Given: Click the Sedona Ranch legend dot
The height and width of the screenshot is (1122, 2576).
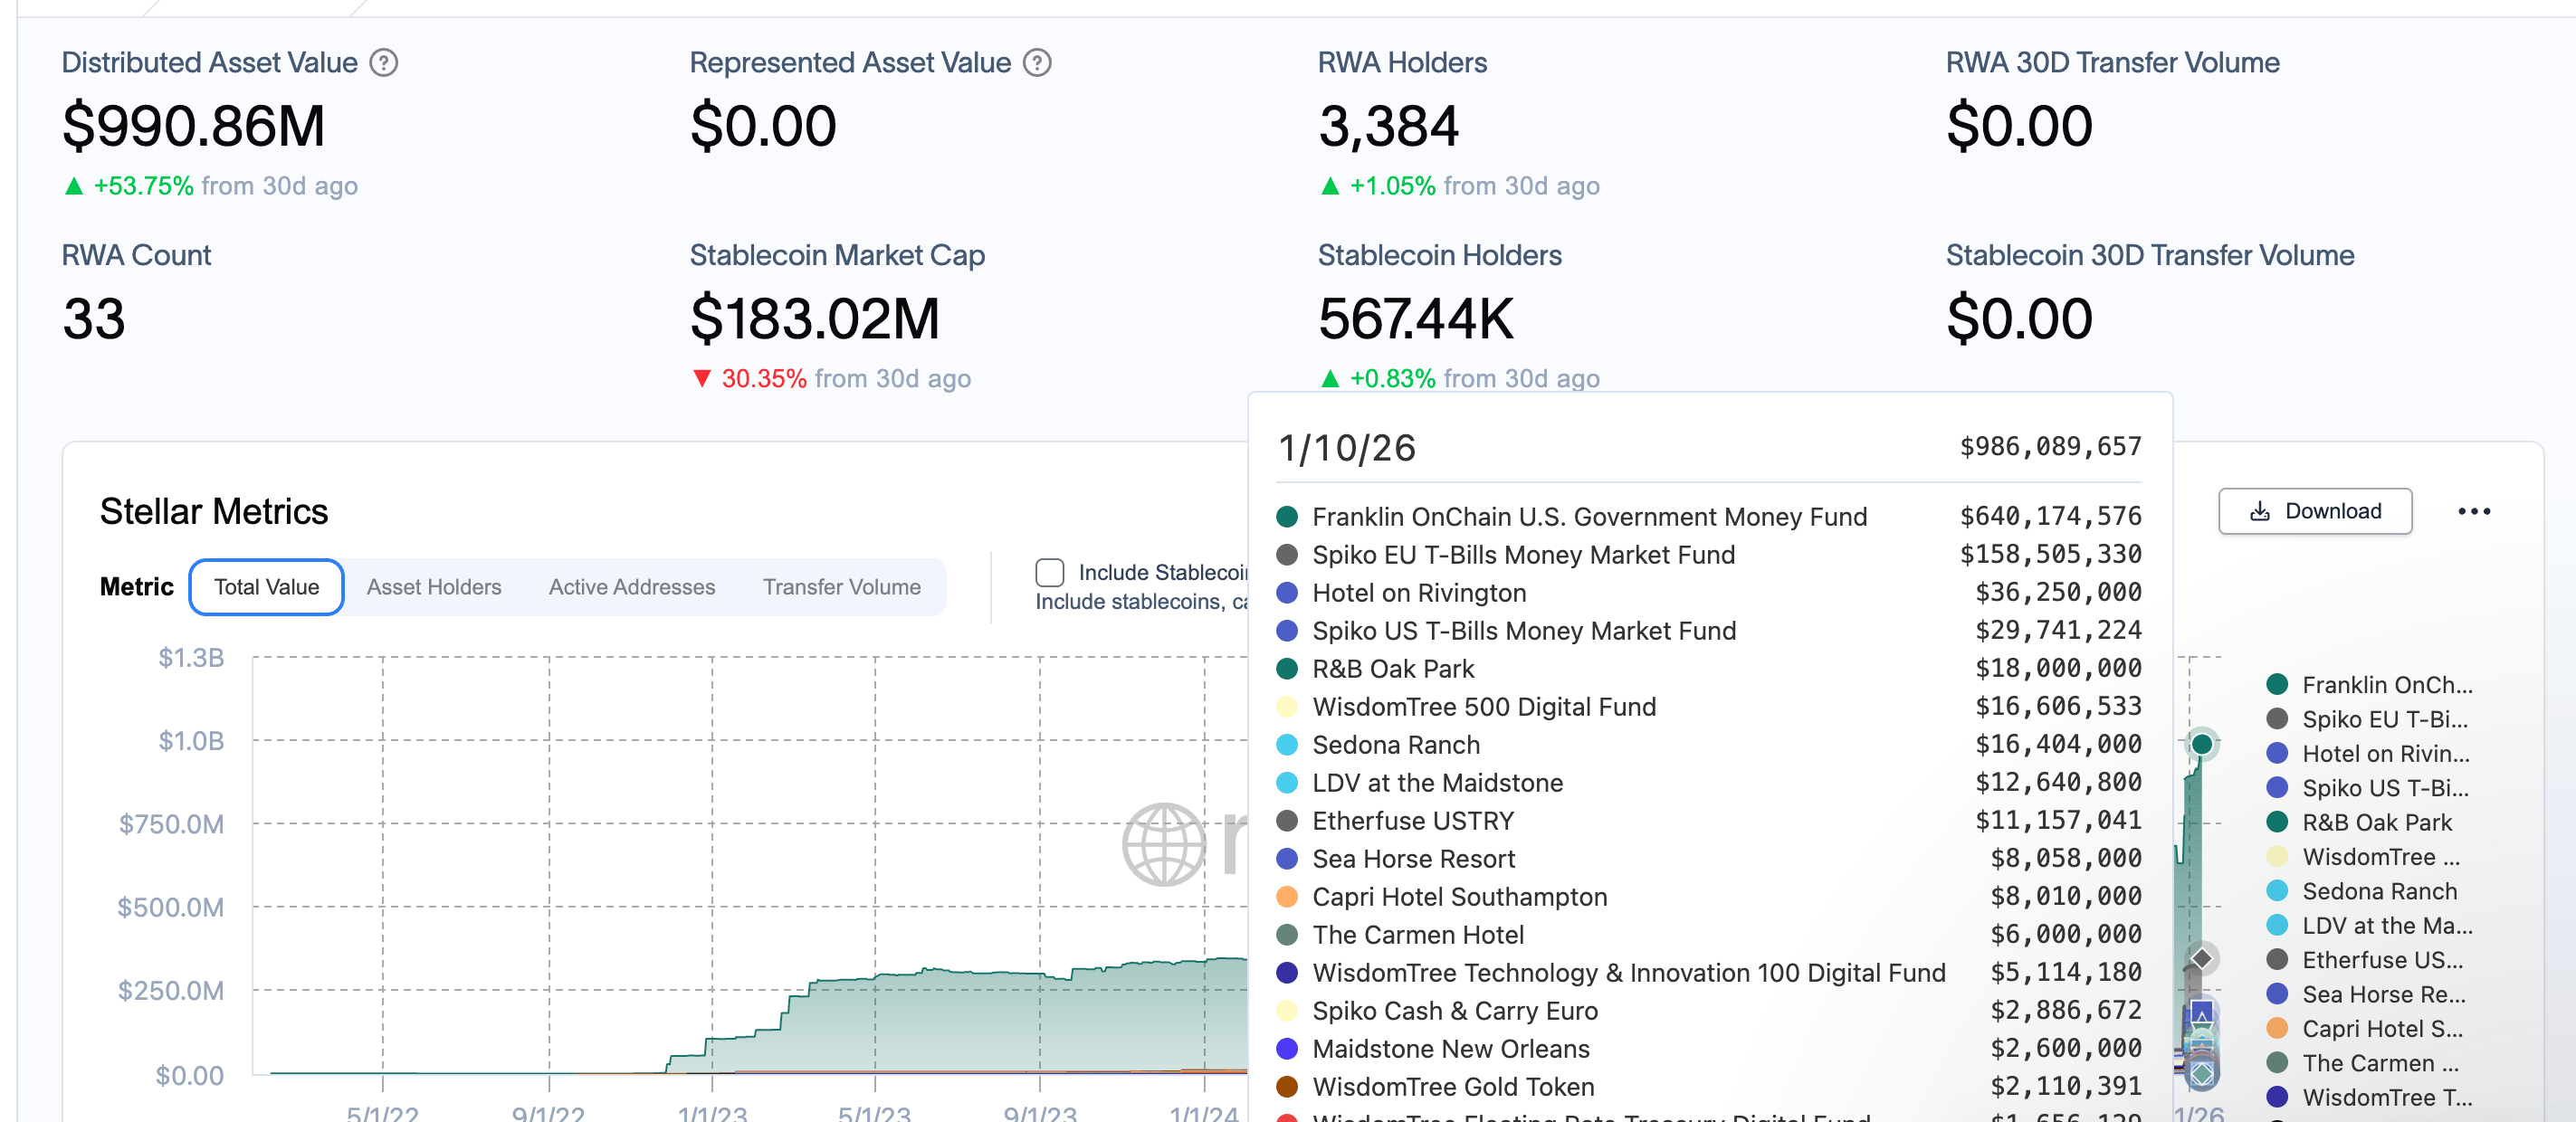Looking at the screenshot, I should (2278, 891).
